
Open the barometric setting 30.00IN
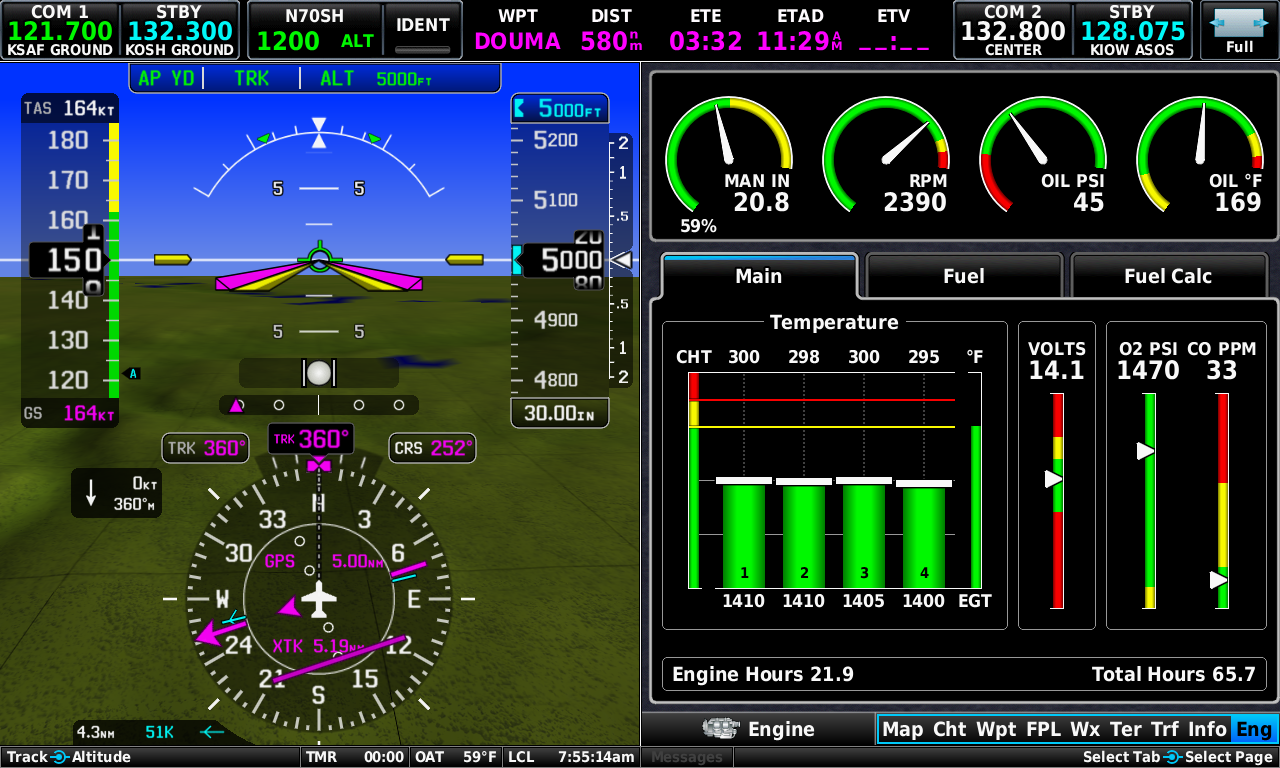[x=559, y=413]
